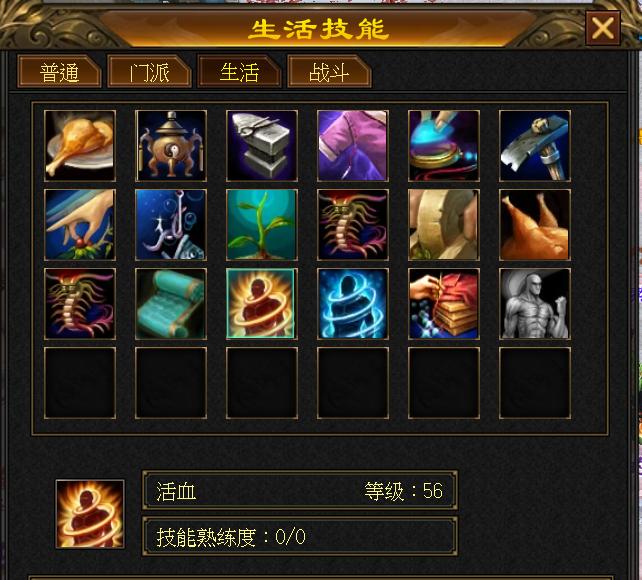The height and width of the screenshot is (580, 642).
Task: Select the grinding millstone skill icon
Action: (x=444, y=225)
